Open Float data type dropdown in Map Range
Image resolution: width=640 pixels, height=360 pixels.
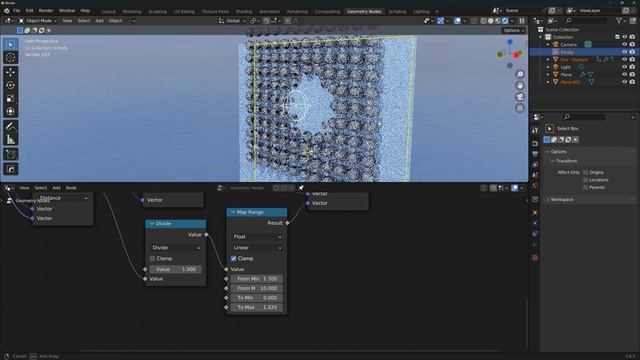point(257,237)
